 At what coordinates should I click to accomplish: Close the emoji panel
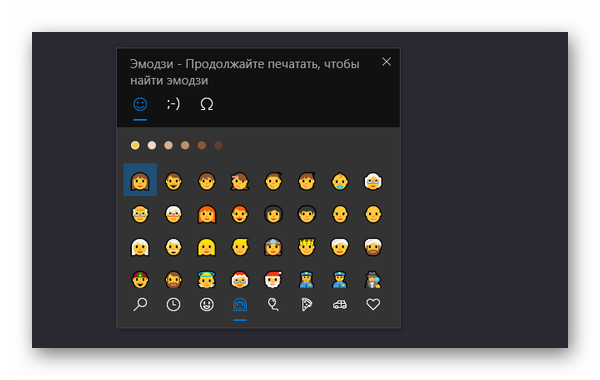(386, 62)
